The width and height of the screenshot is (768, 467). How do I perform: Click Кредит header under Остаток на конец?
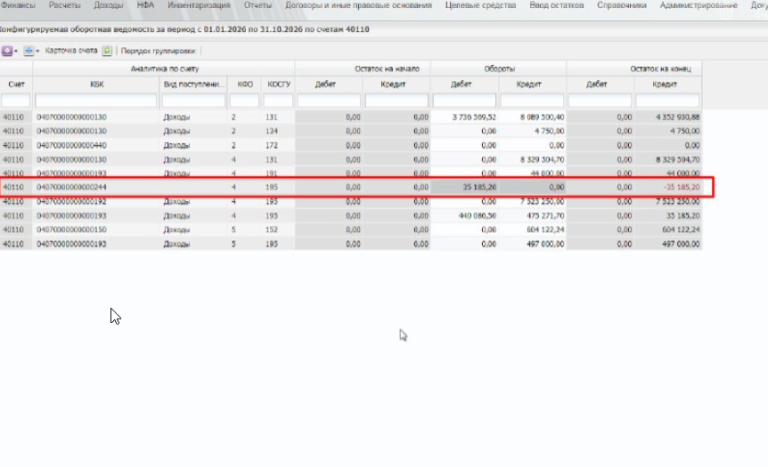[x=664, y=84]
